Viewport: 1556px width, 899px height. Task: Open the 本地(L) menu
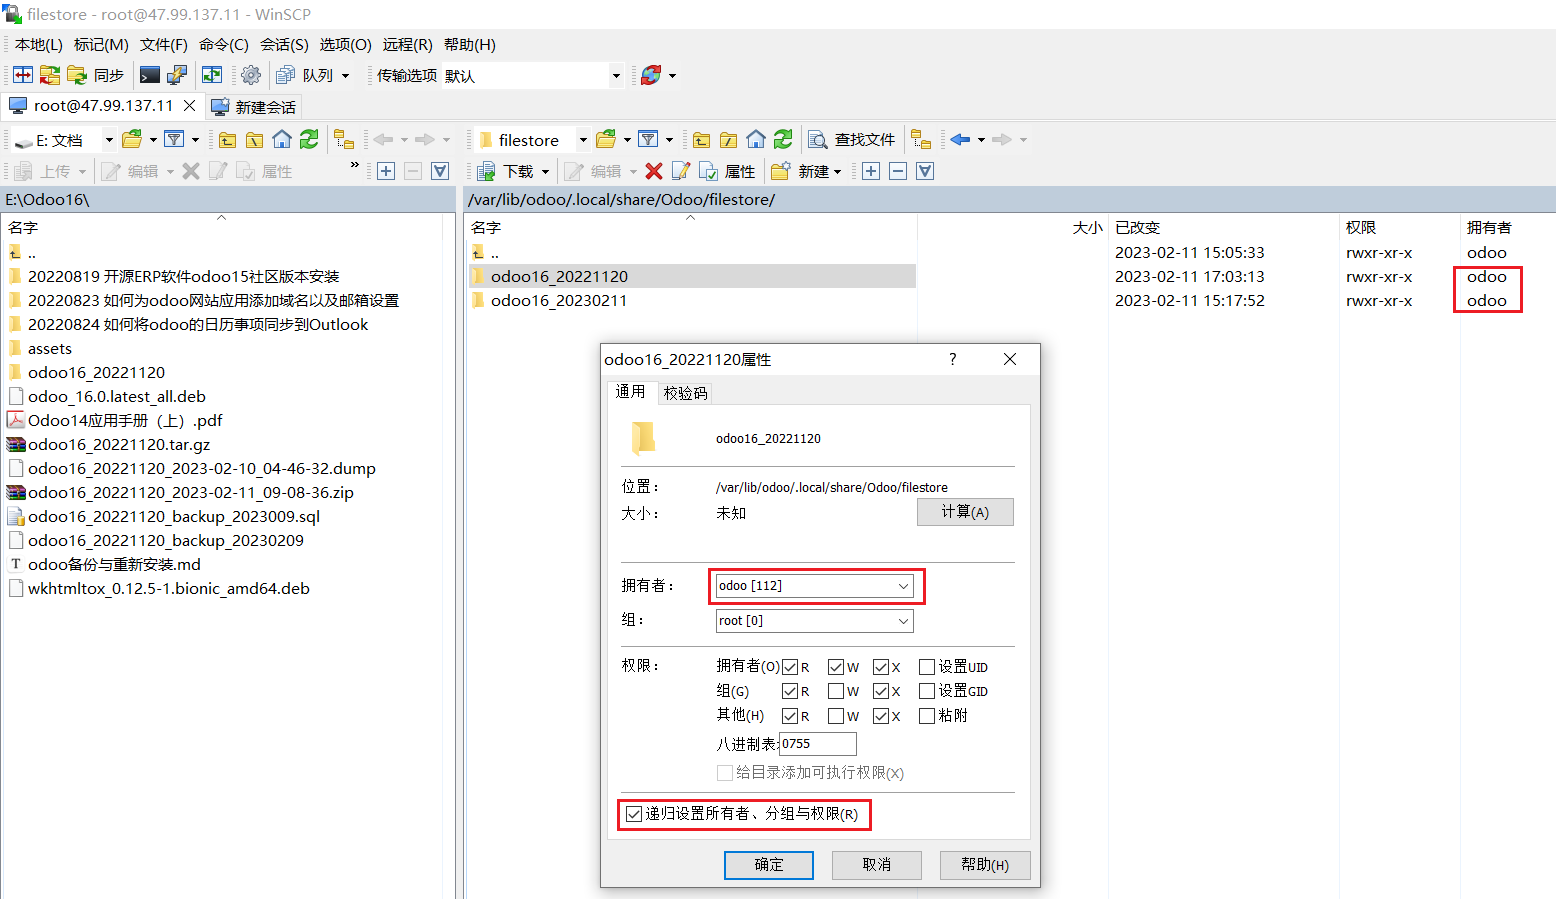(x=38, y=45)
